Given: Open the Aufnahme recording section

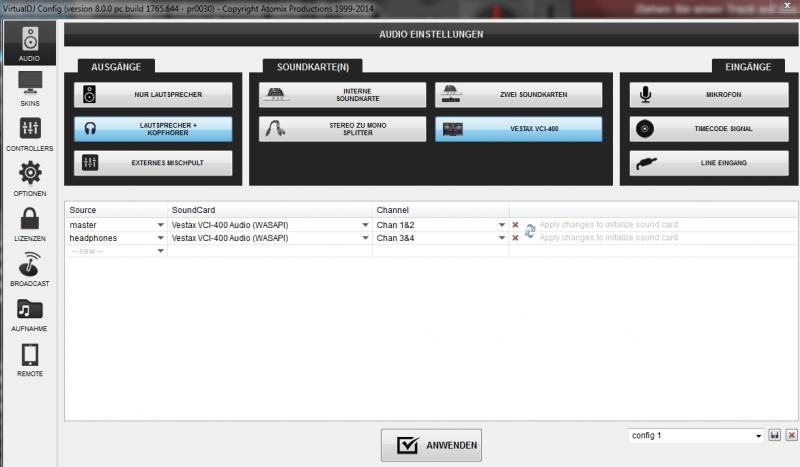Looking at the screenshot, I should [x=30, y=313].
